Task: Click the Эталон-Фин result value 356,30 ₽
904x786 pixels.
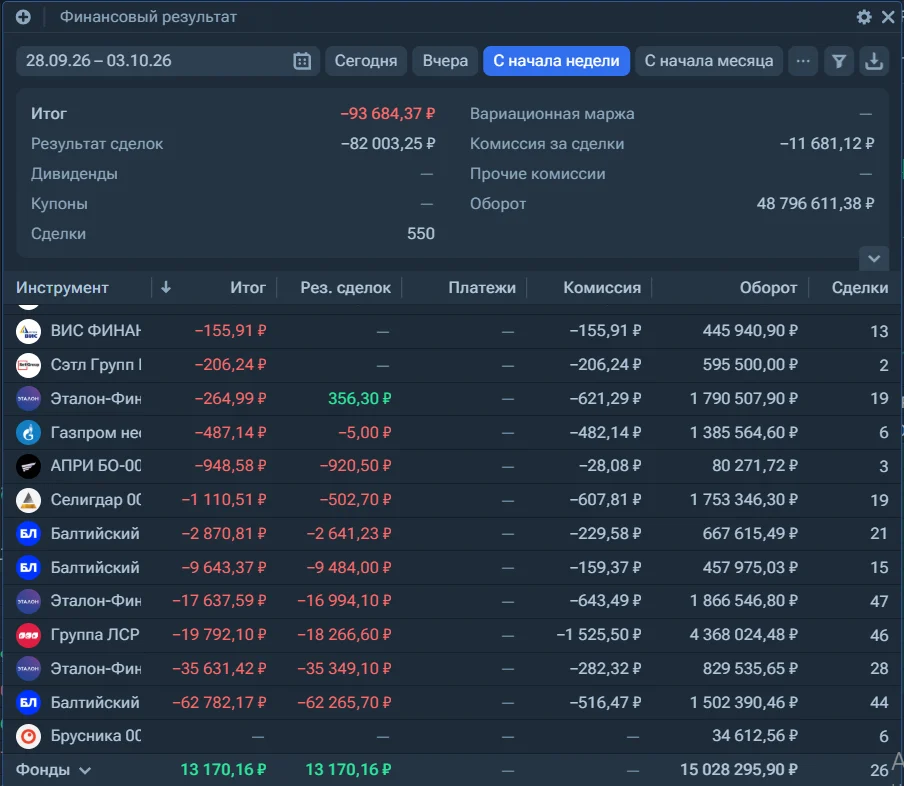Action: [360, 398]
